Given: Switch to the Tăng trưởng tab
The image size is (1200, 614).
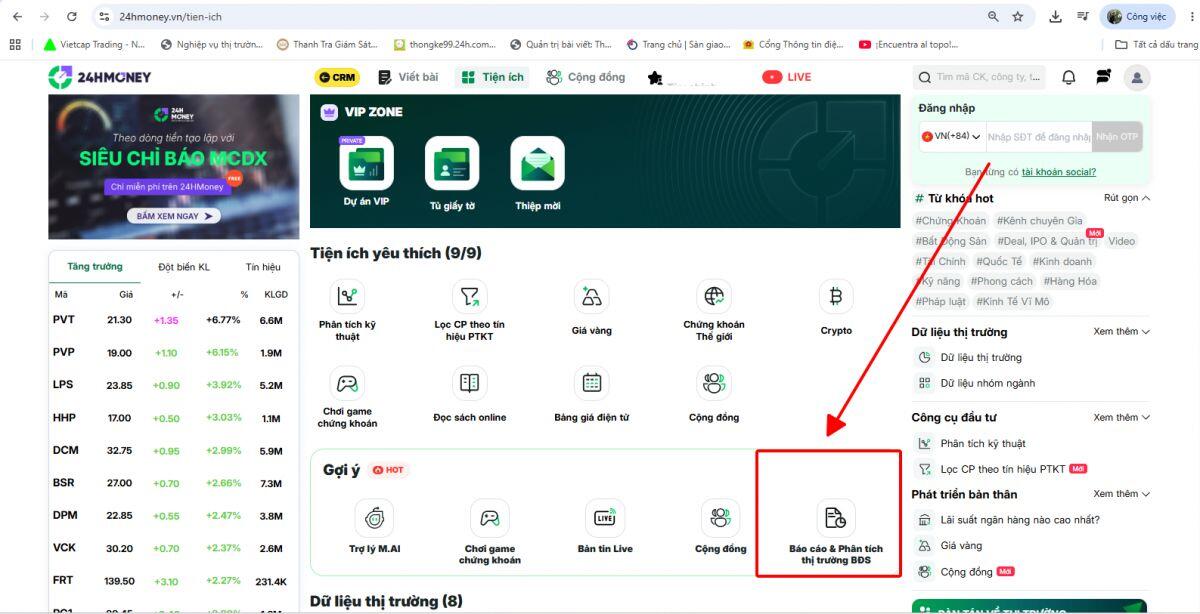Looking at the screenshot, I should click(x=95, y=267).
